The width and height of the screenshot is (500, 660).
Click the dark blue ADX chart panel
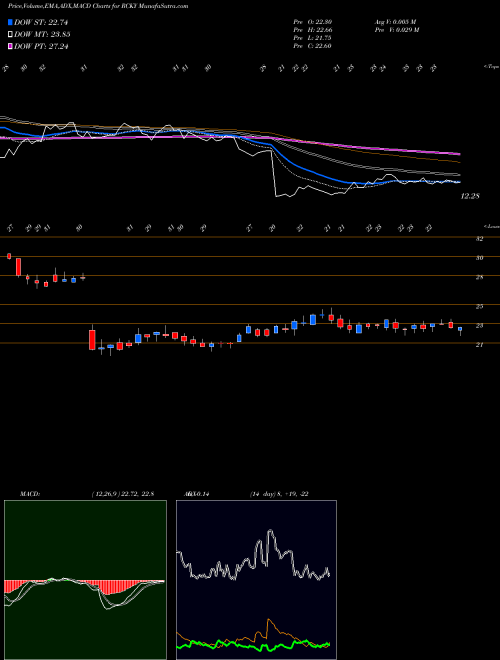point(256,580)
